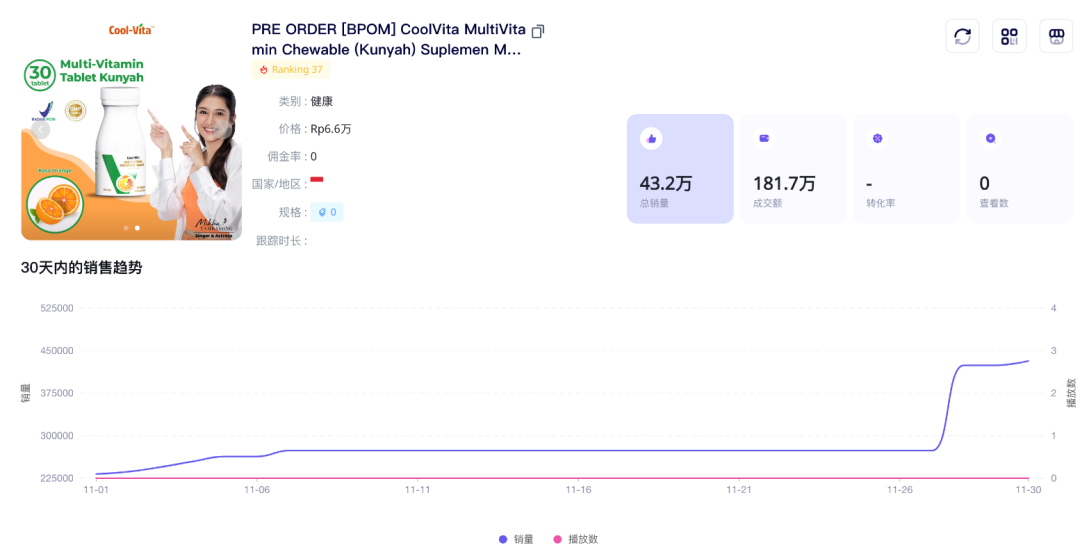
Task: Click the 11-11 date on chart axis
Action: tap(417, 490)
